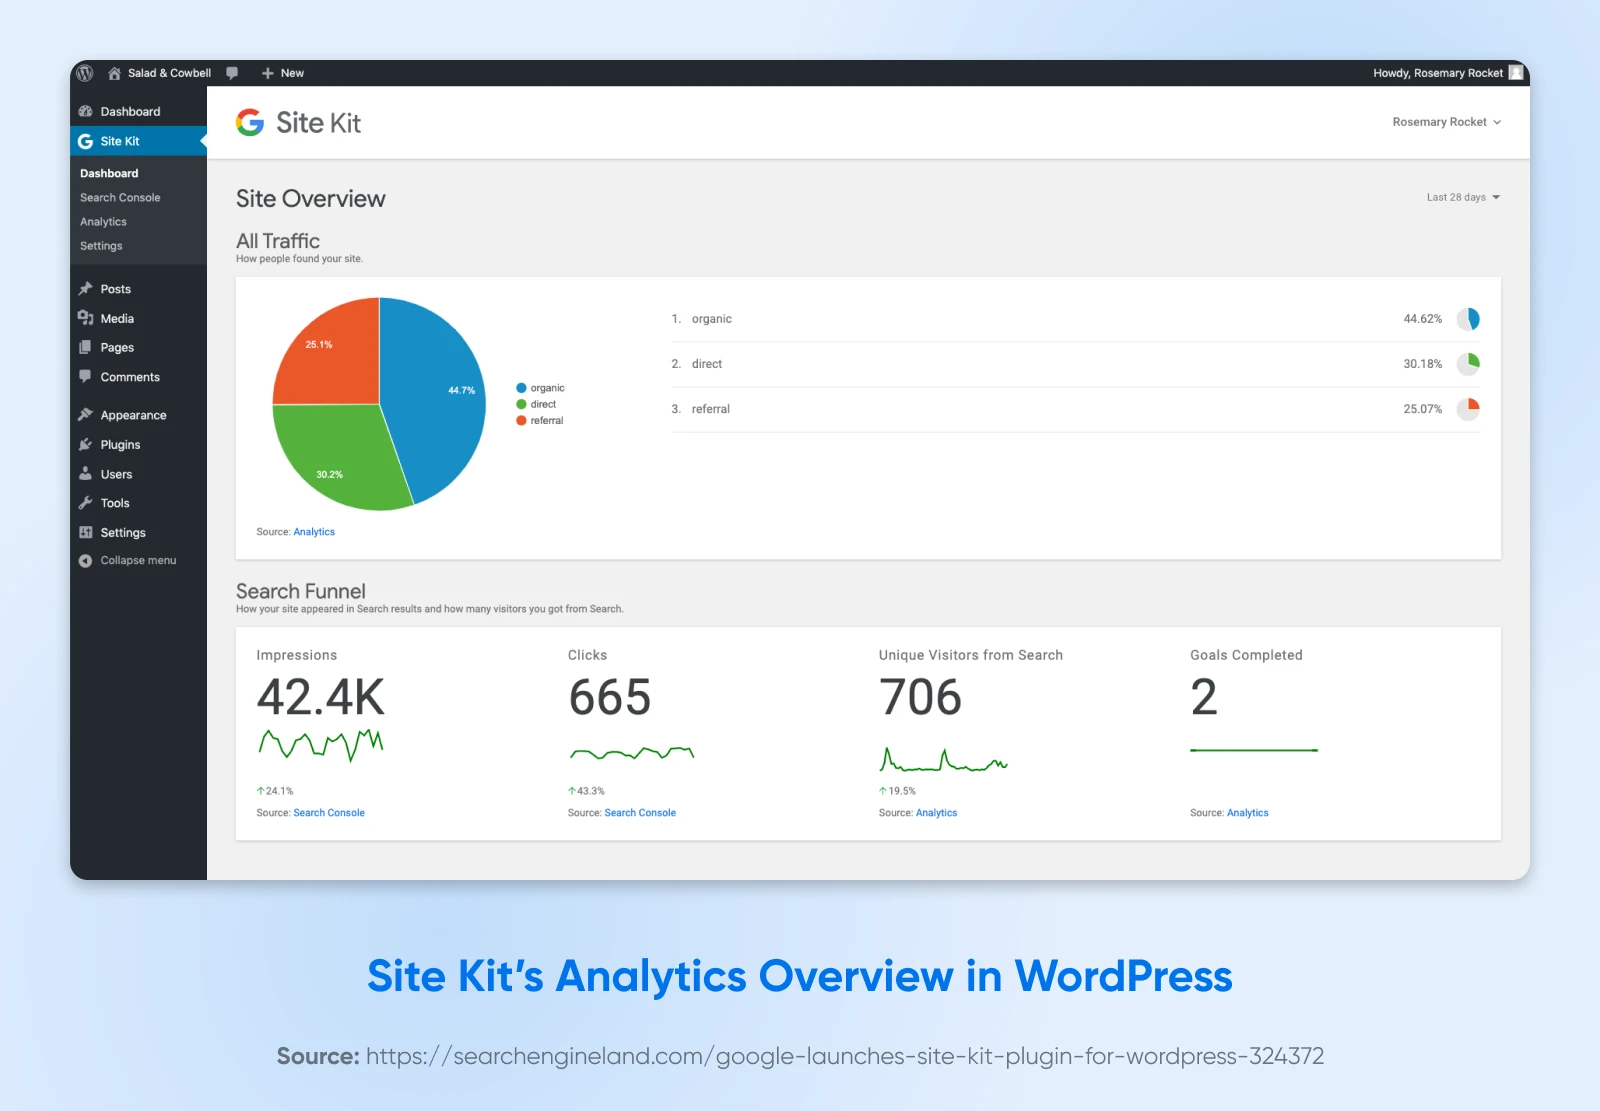Expand the Rosemary Rocket account dropdown
Screen dimensions: 1600x1111
1446,122
